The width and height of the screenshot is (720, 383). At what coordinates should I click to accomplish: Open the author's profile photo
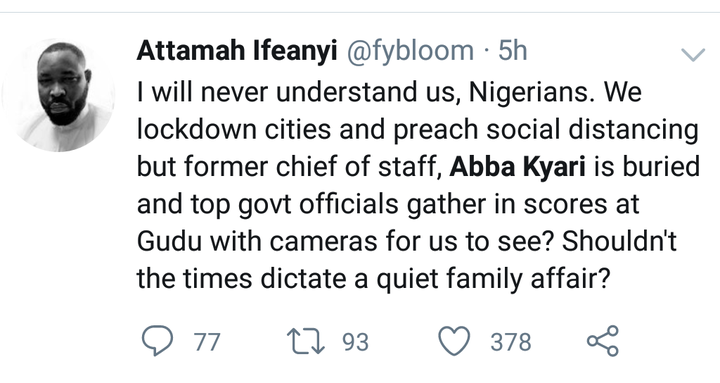(x=59, y=95)
